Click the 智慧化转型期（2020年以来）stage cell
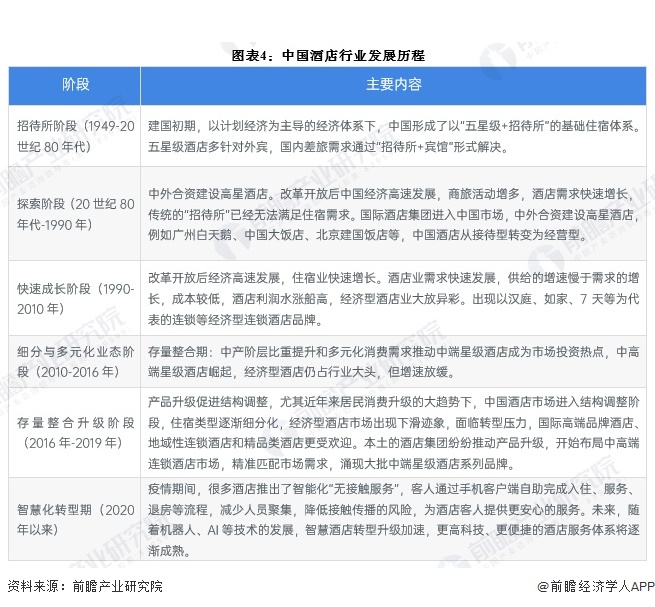The width and height of the screenshot is (655, 607). click(75, 519)
